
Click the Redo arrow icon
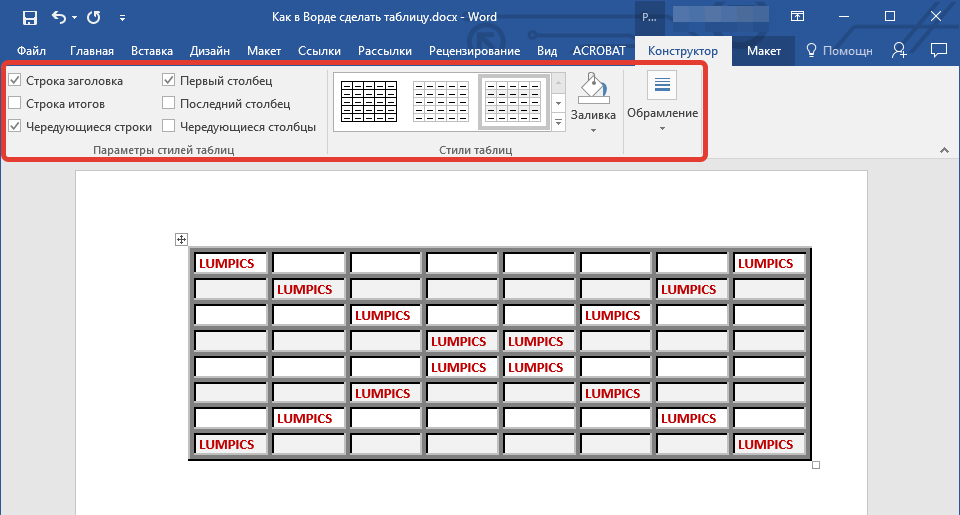tap(93, 17)
